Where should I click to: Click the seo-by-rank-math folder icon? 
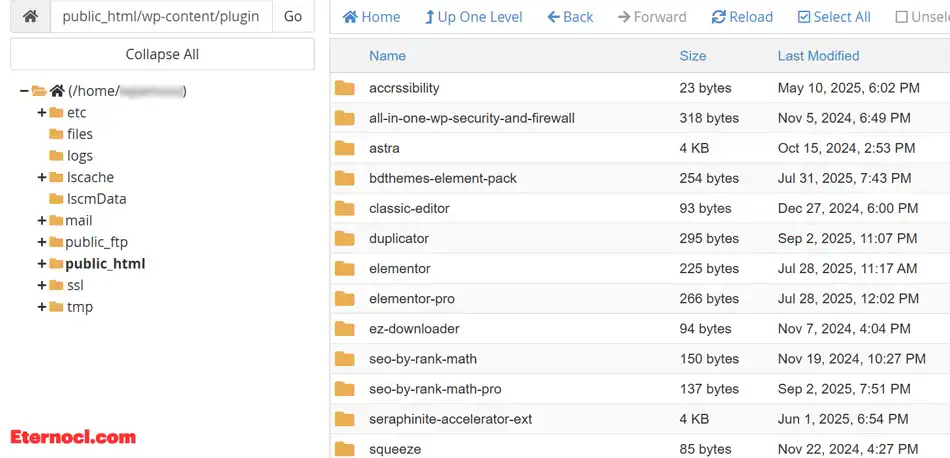(x=345, y=359)
